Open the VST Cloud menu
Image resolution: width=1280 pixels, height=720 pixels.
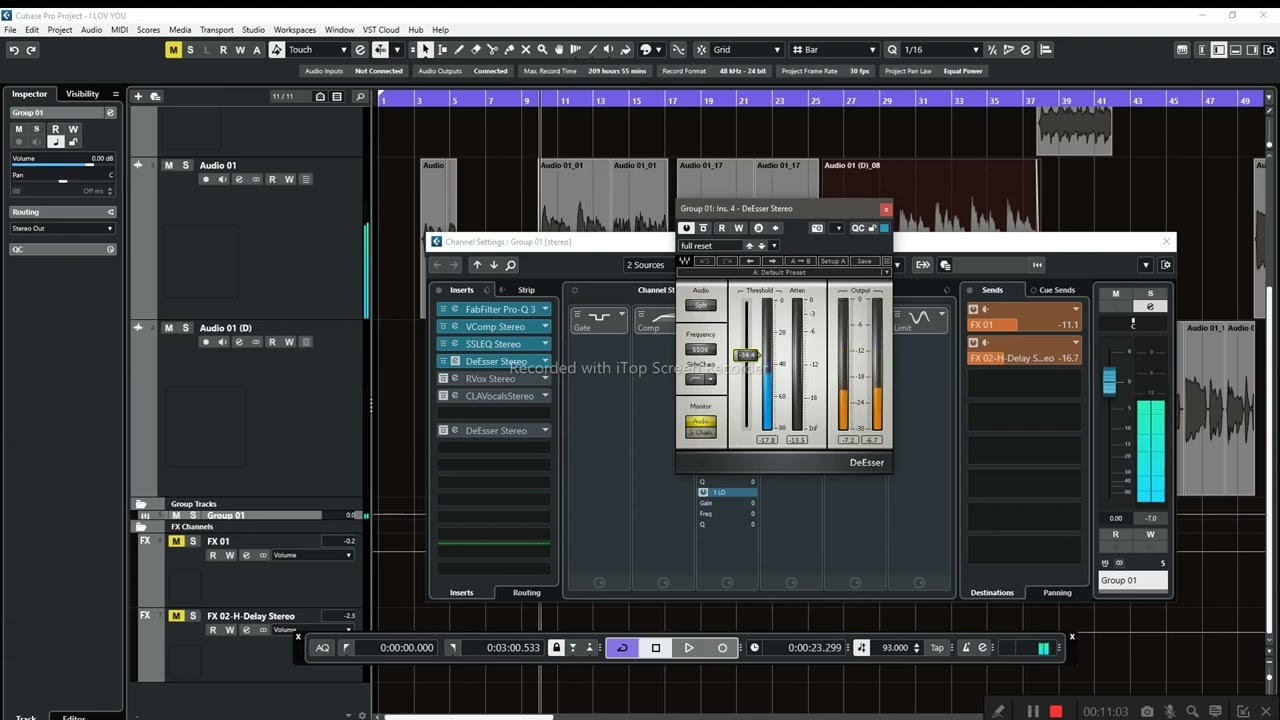[x=381, y=30]
